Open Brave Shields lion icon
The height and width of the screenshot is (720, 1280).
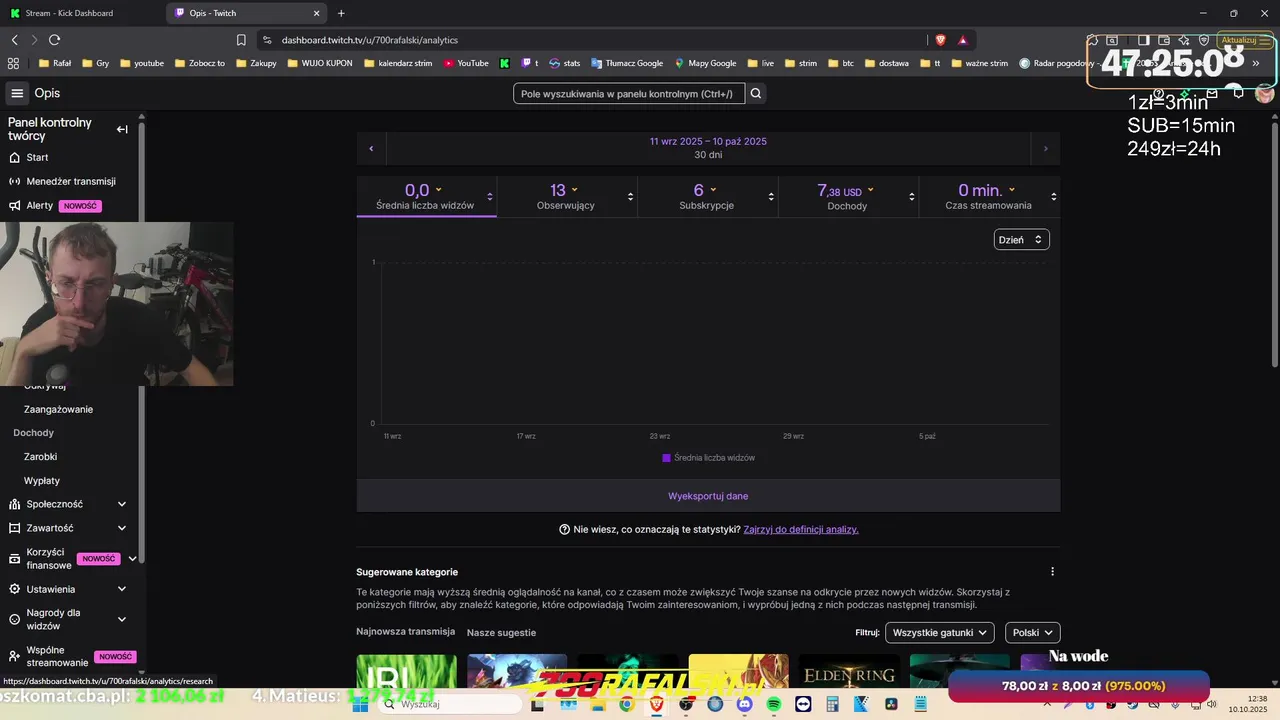(940, 40)
